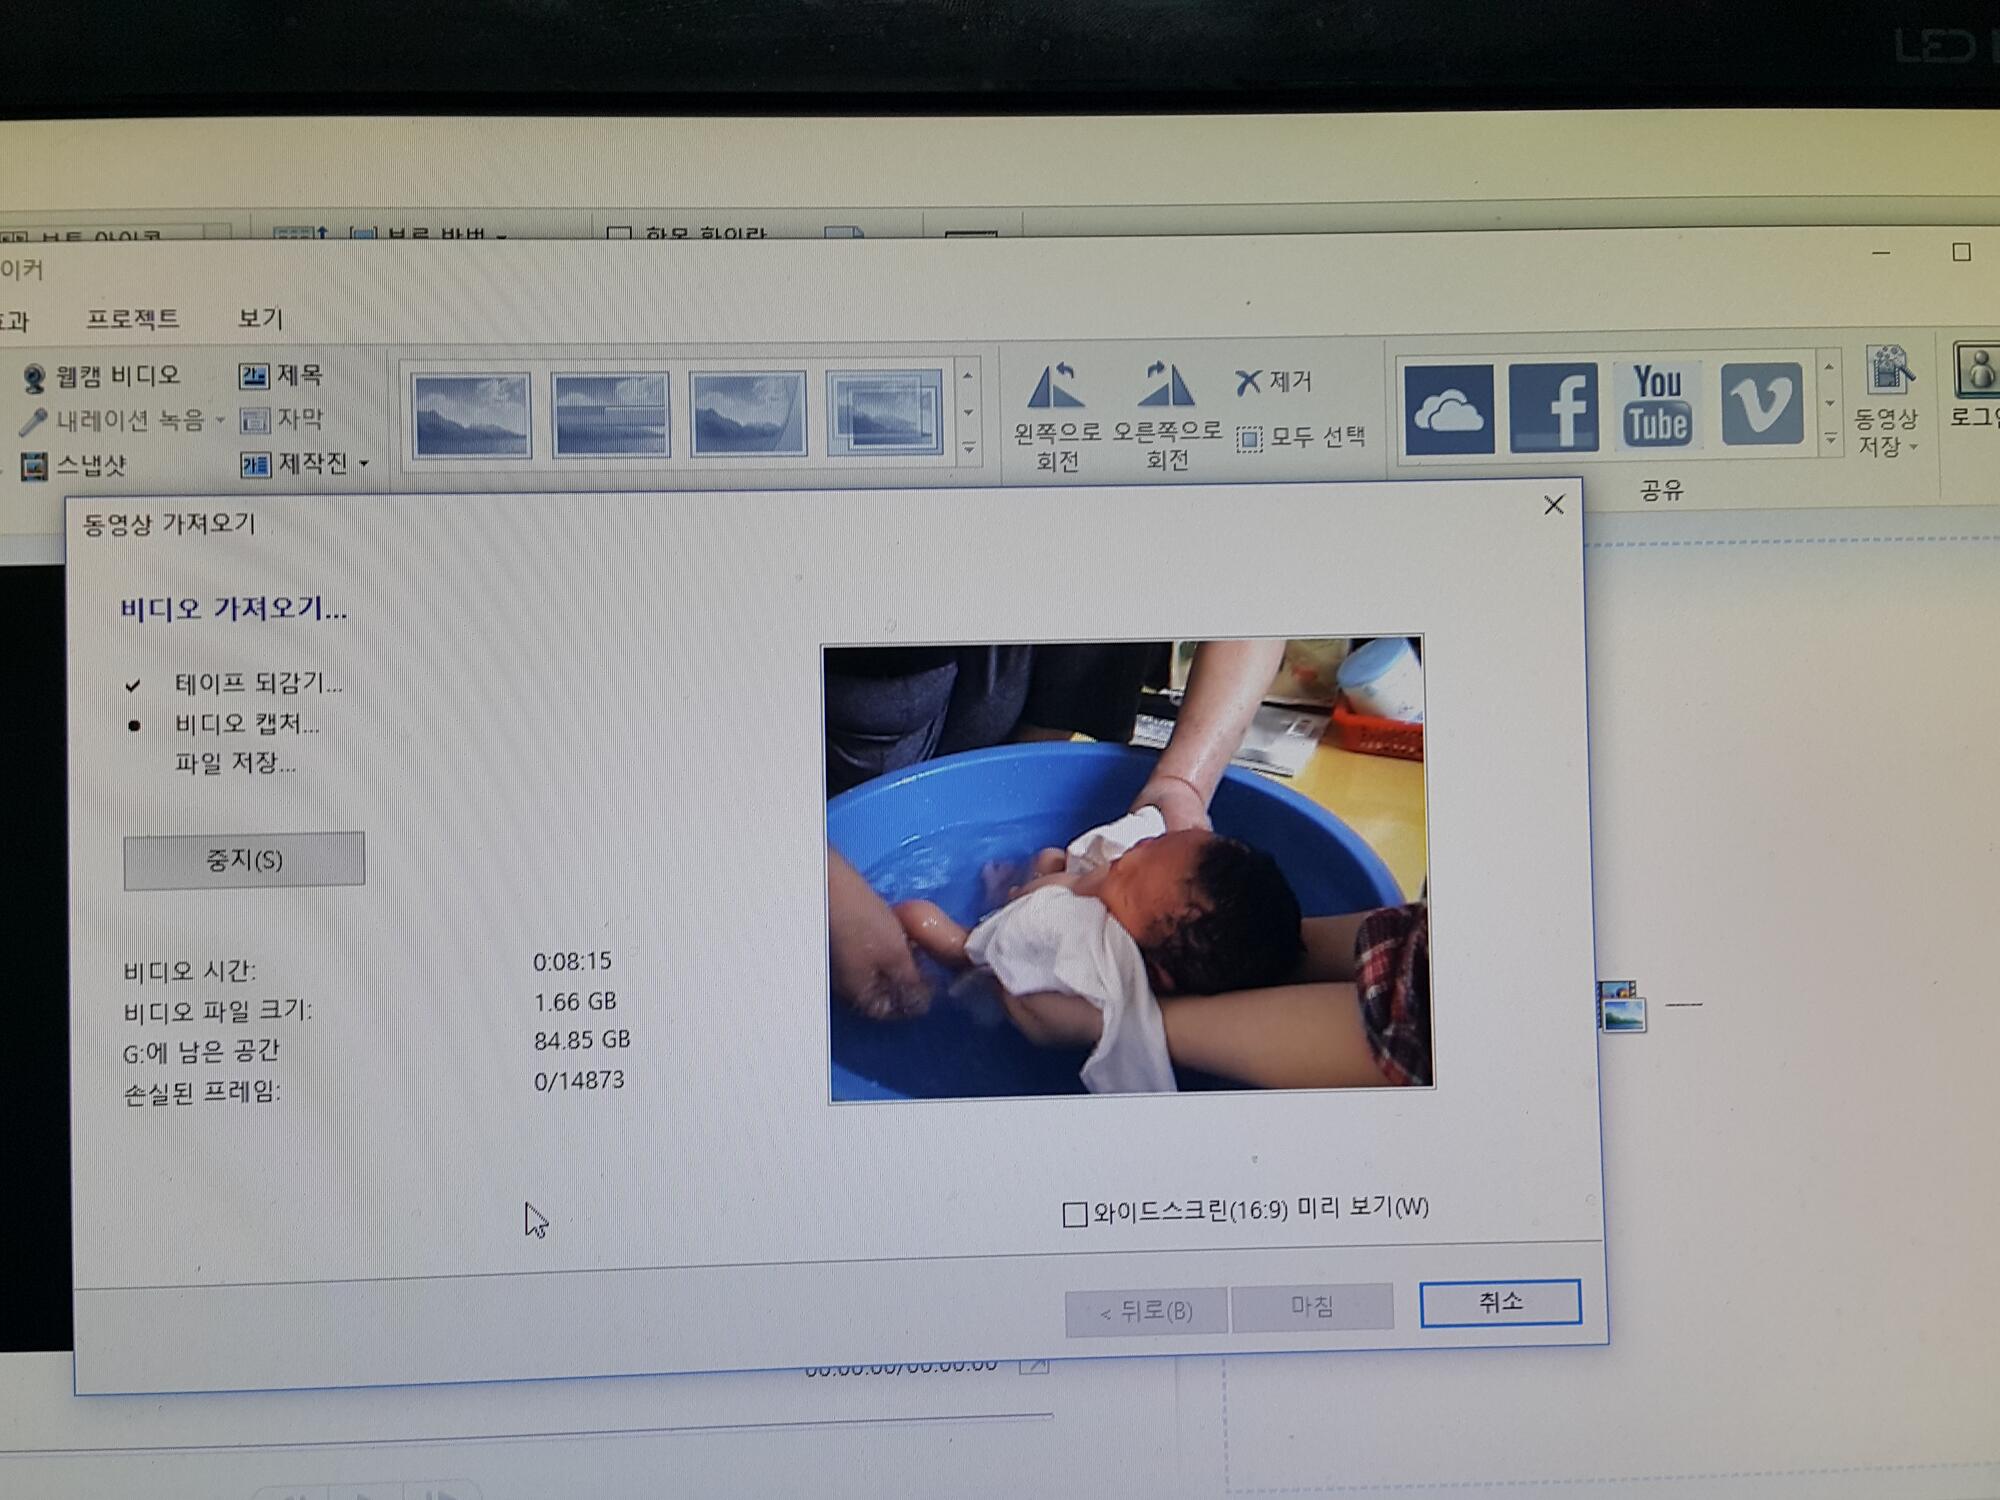This screenshot has width=2000, height=1500.
Task: Open the Project (프로젝트) ribbon tab
Action: pyautogui.click(x=132, y=319)
